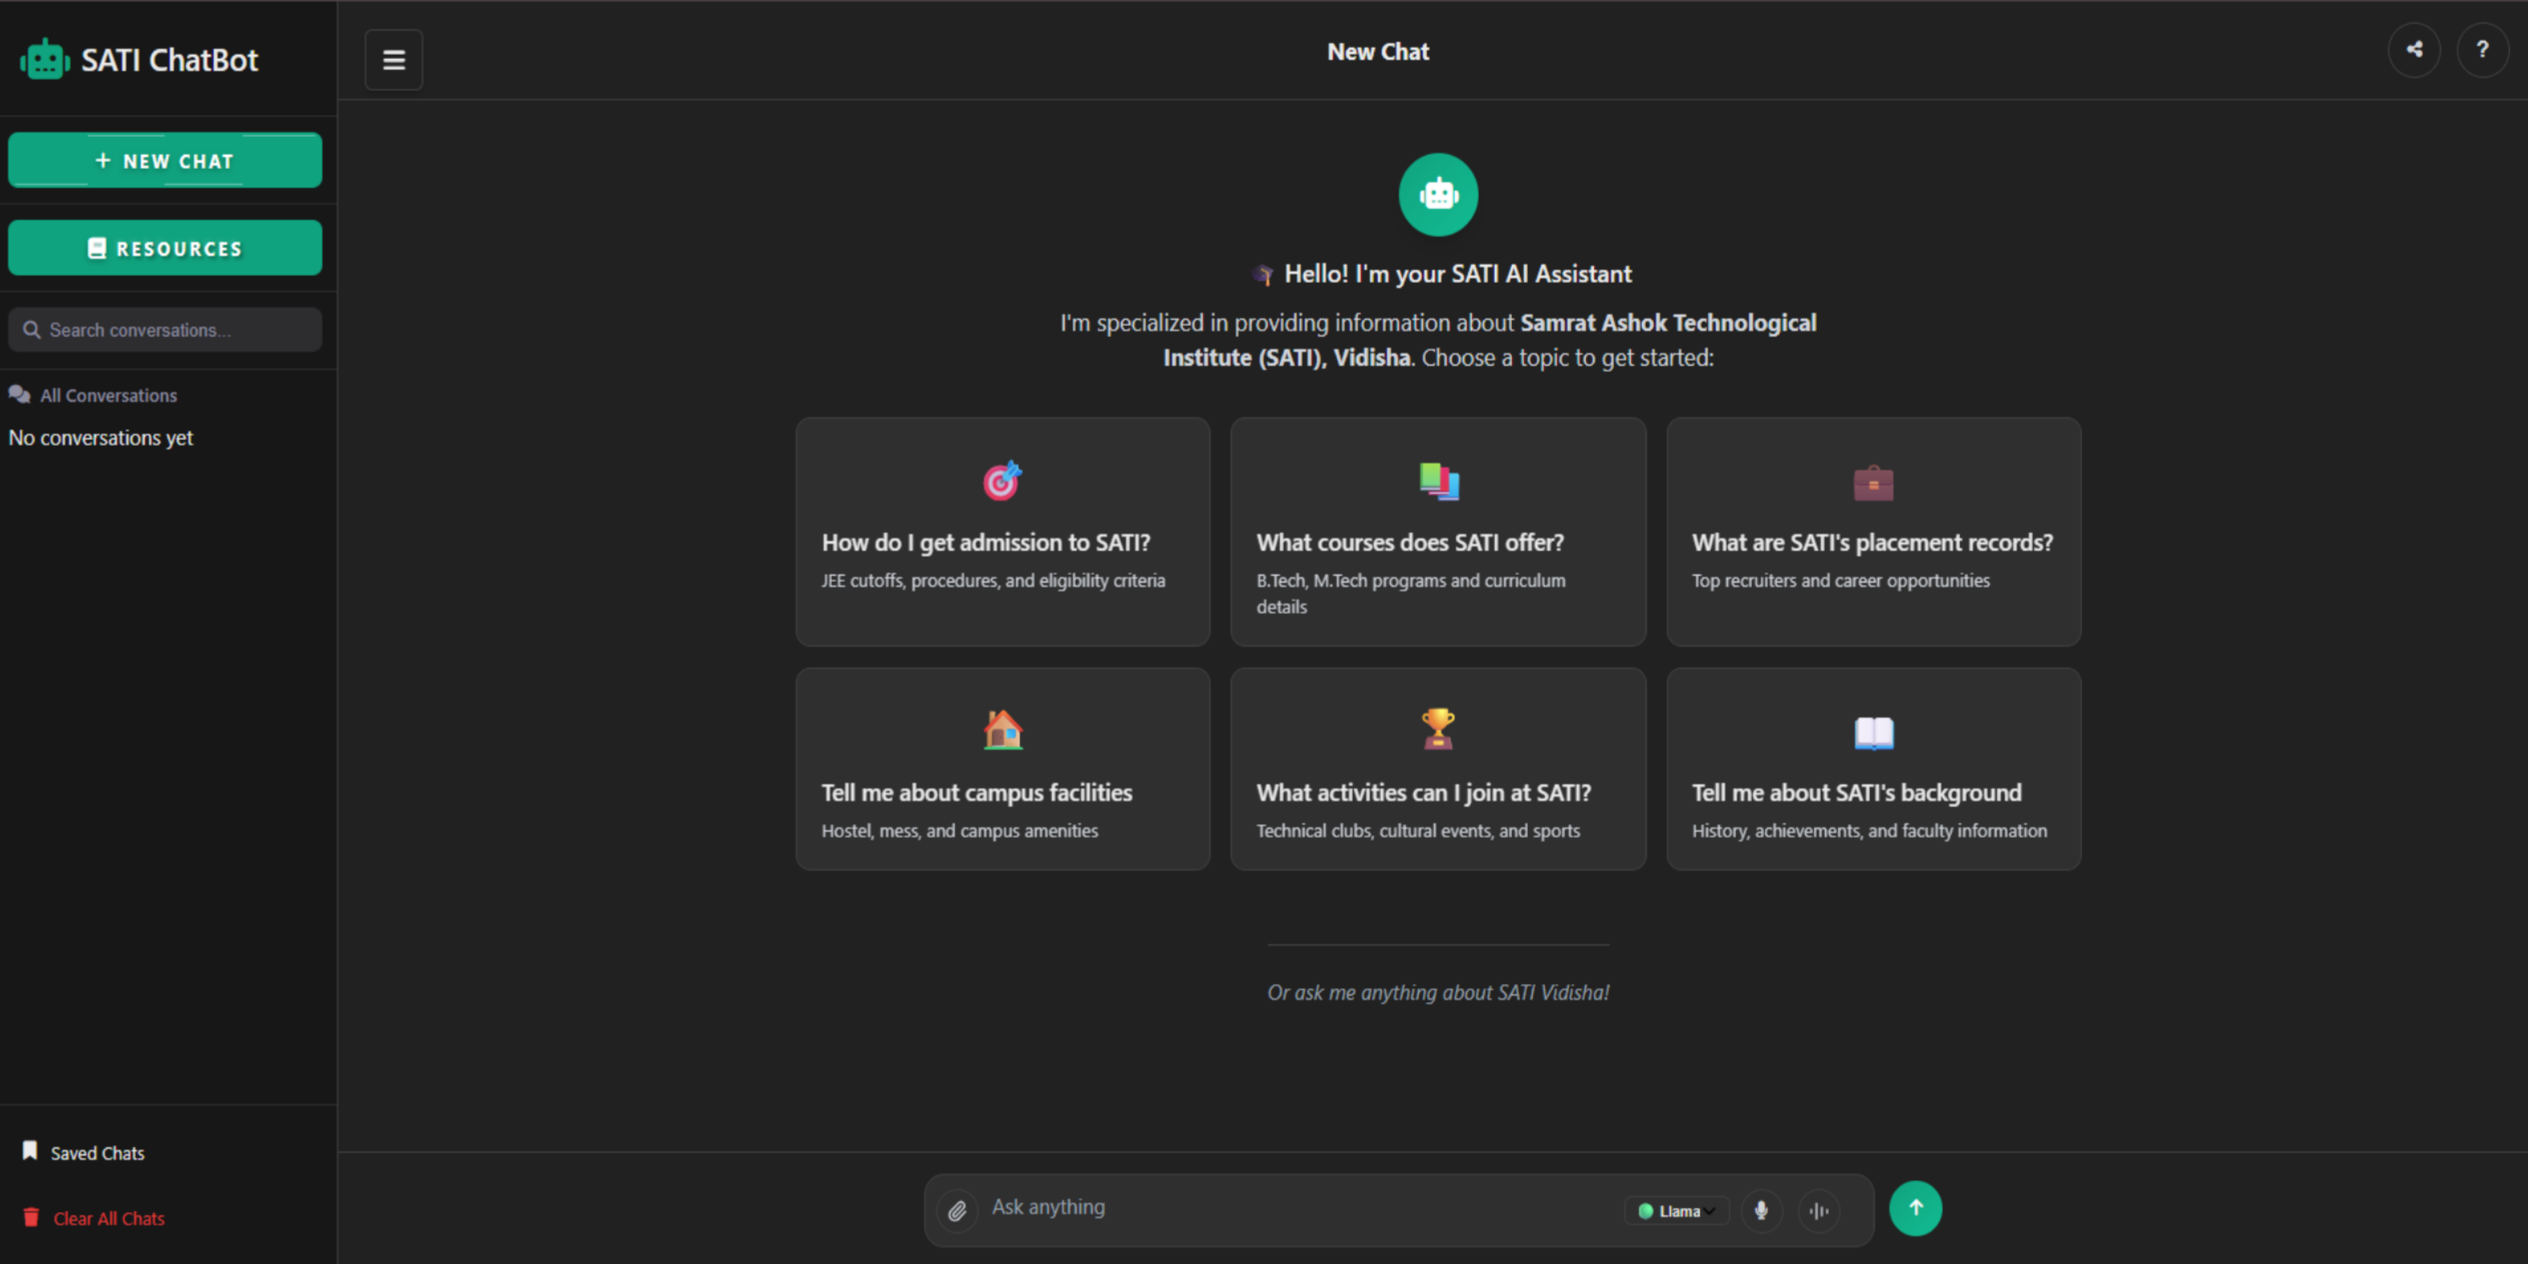Viewport: 2528px width, 1264px height.
Task: Open the admission to SATI topic card
Action: [1001, 531]
